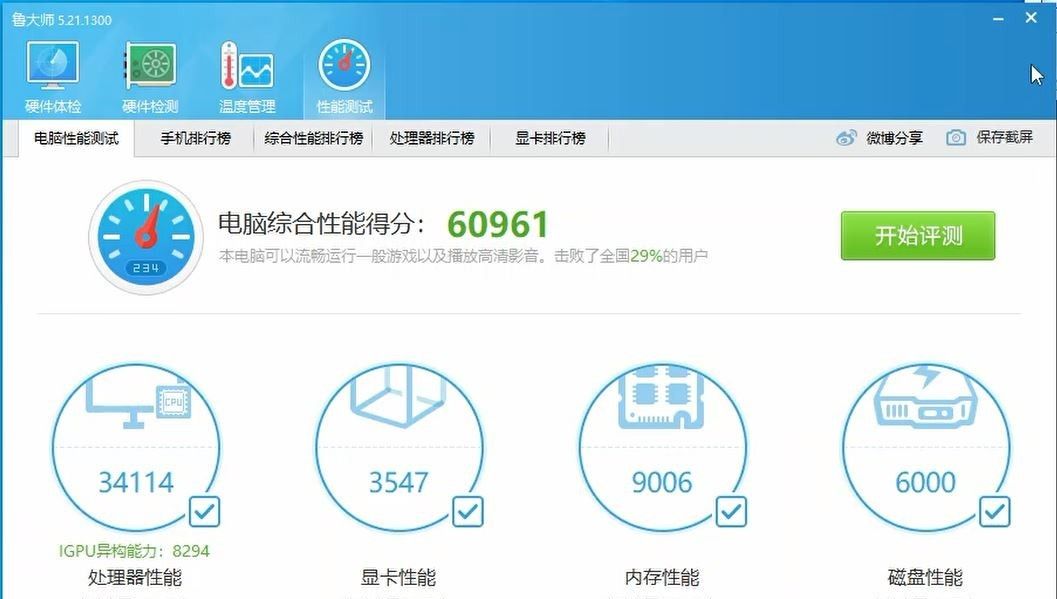The height and width of the screenshot is (599, 1057).
Task: Select the 性能测试 performance test icon
Action: tap(343, 70)
